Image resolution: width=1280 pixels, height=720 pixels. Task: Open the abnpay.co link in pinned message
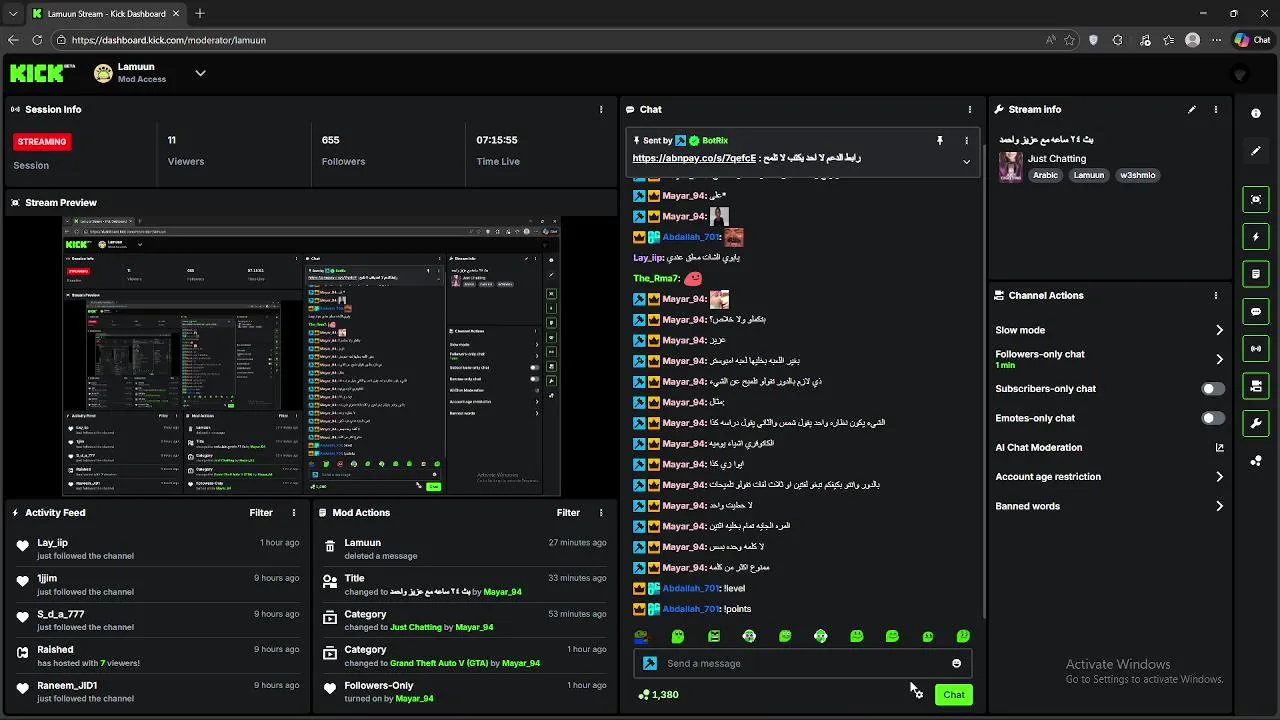tap(694, 158)
